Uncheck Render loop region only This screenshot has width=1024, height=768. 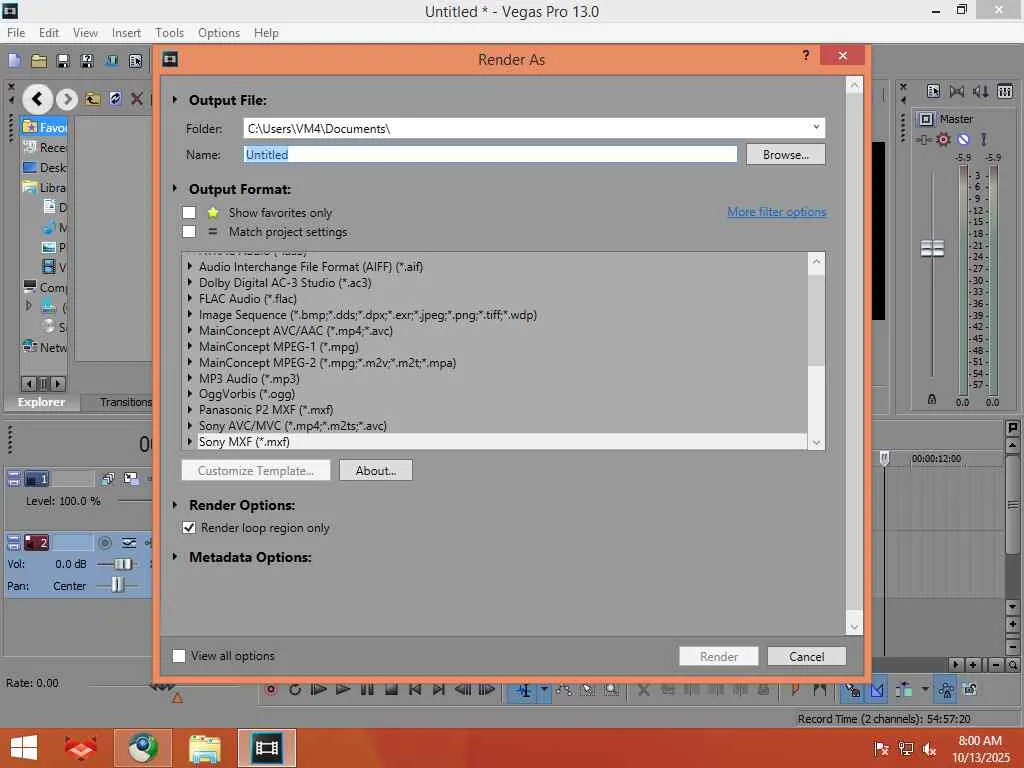(189, 528)
